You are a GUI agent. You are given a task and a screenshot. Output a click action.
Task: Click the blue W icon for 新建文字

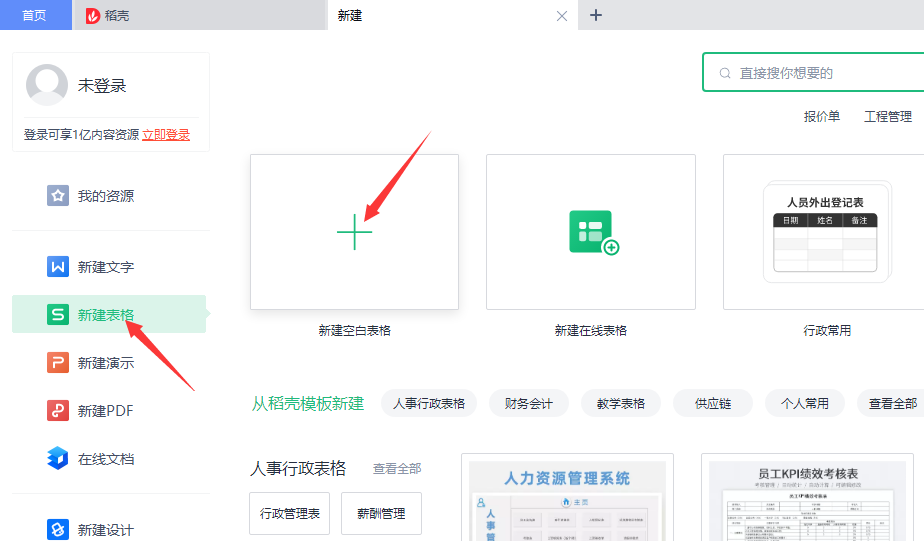[58, 266]
